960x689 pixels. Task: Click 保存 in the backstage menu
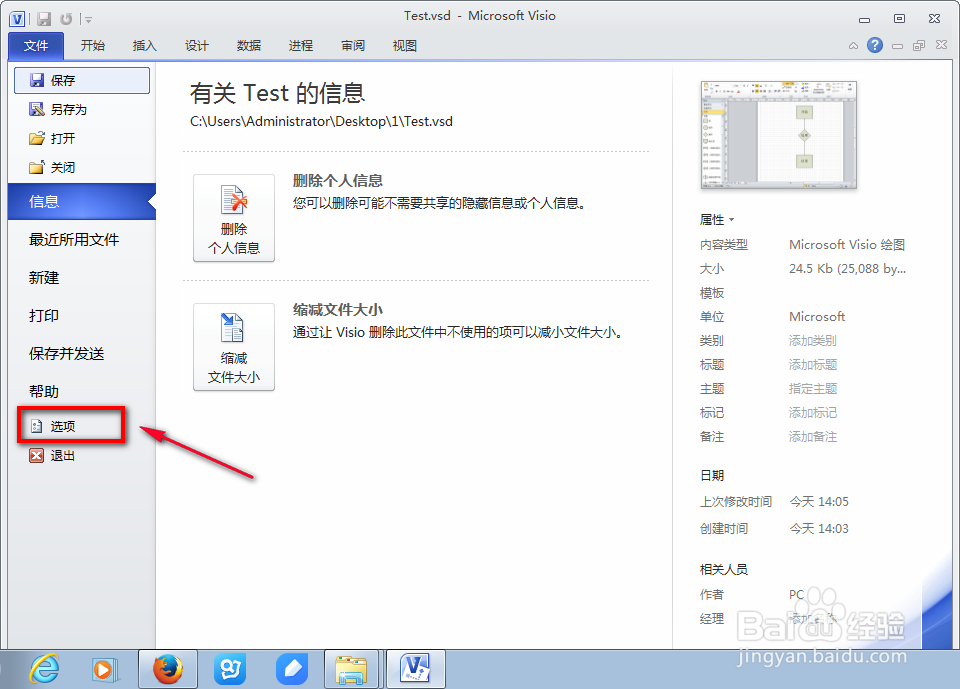(x=82, y=80)
